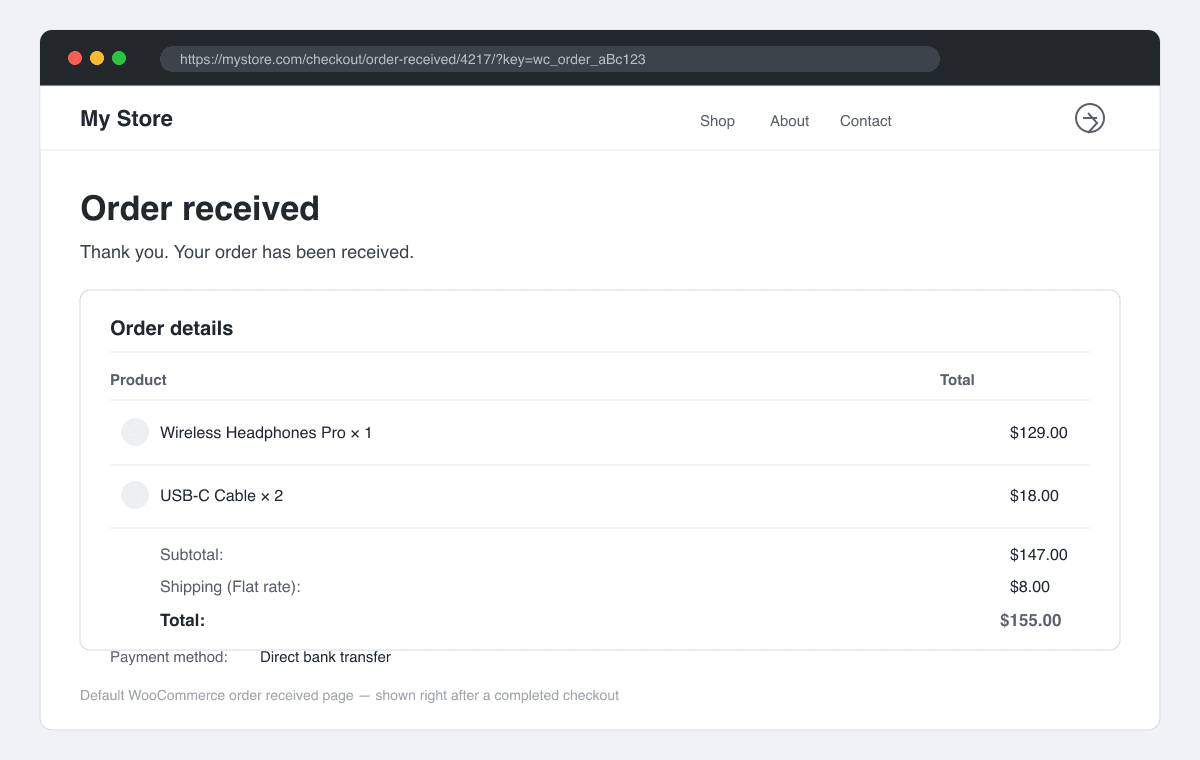The width and height of the screenshot is (1200, 760).
Task: Click the My Store site title
Action: click(x=126, y=119)
